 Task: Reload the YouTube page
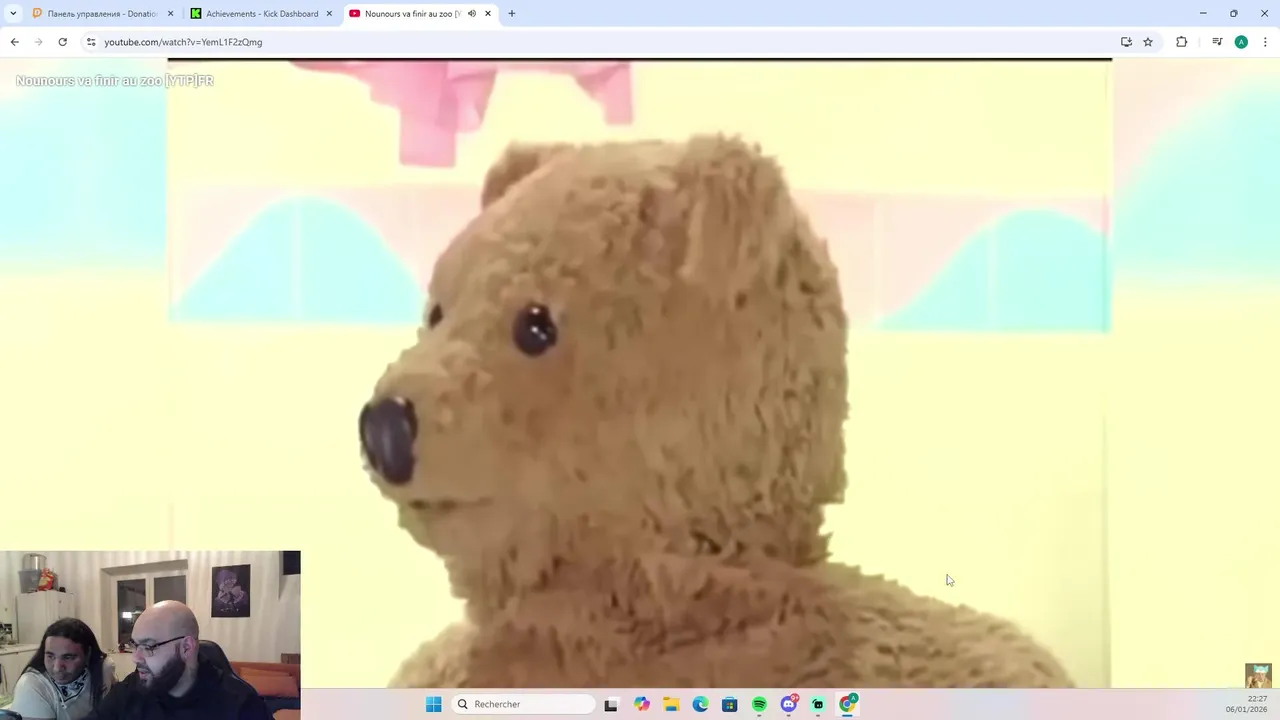62,42
